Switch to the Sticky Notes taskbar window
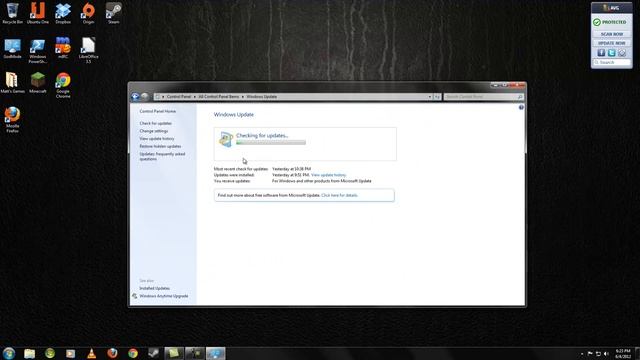 [174, 353]
